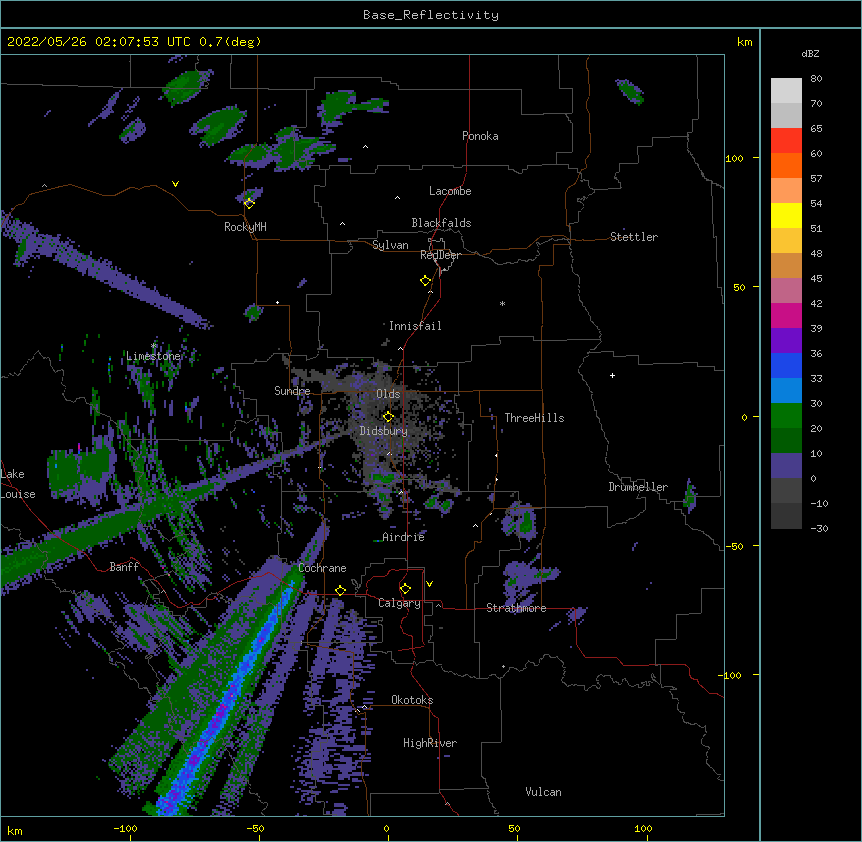Screen dimensions: 862x842
Task: Click the 2022/05/26 02:07:53 UTC timestamp
Action: 99,42
